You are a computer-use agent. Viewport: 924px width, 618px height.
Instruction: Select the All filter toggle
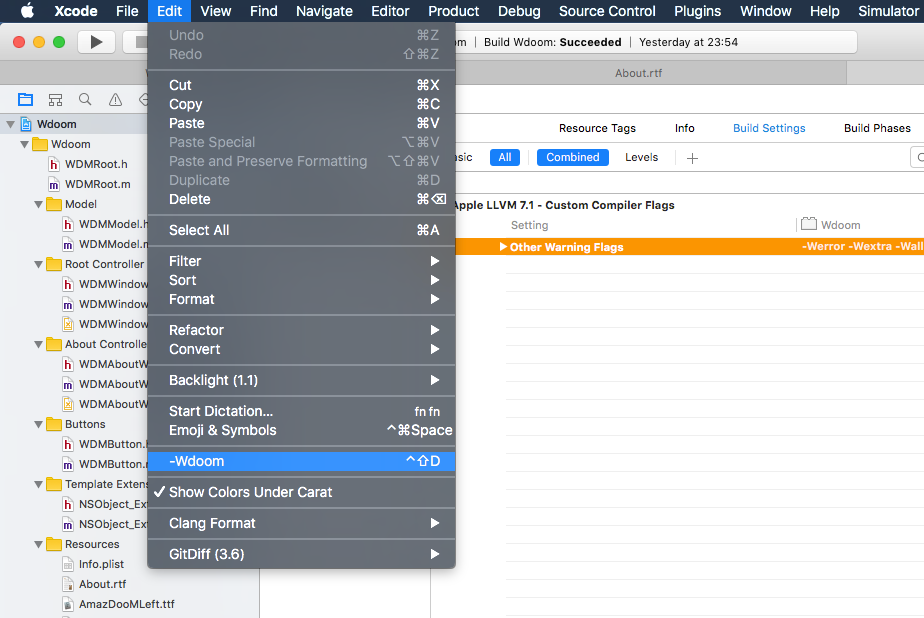pos(505,157)
